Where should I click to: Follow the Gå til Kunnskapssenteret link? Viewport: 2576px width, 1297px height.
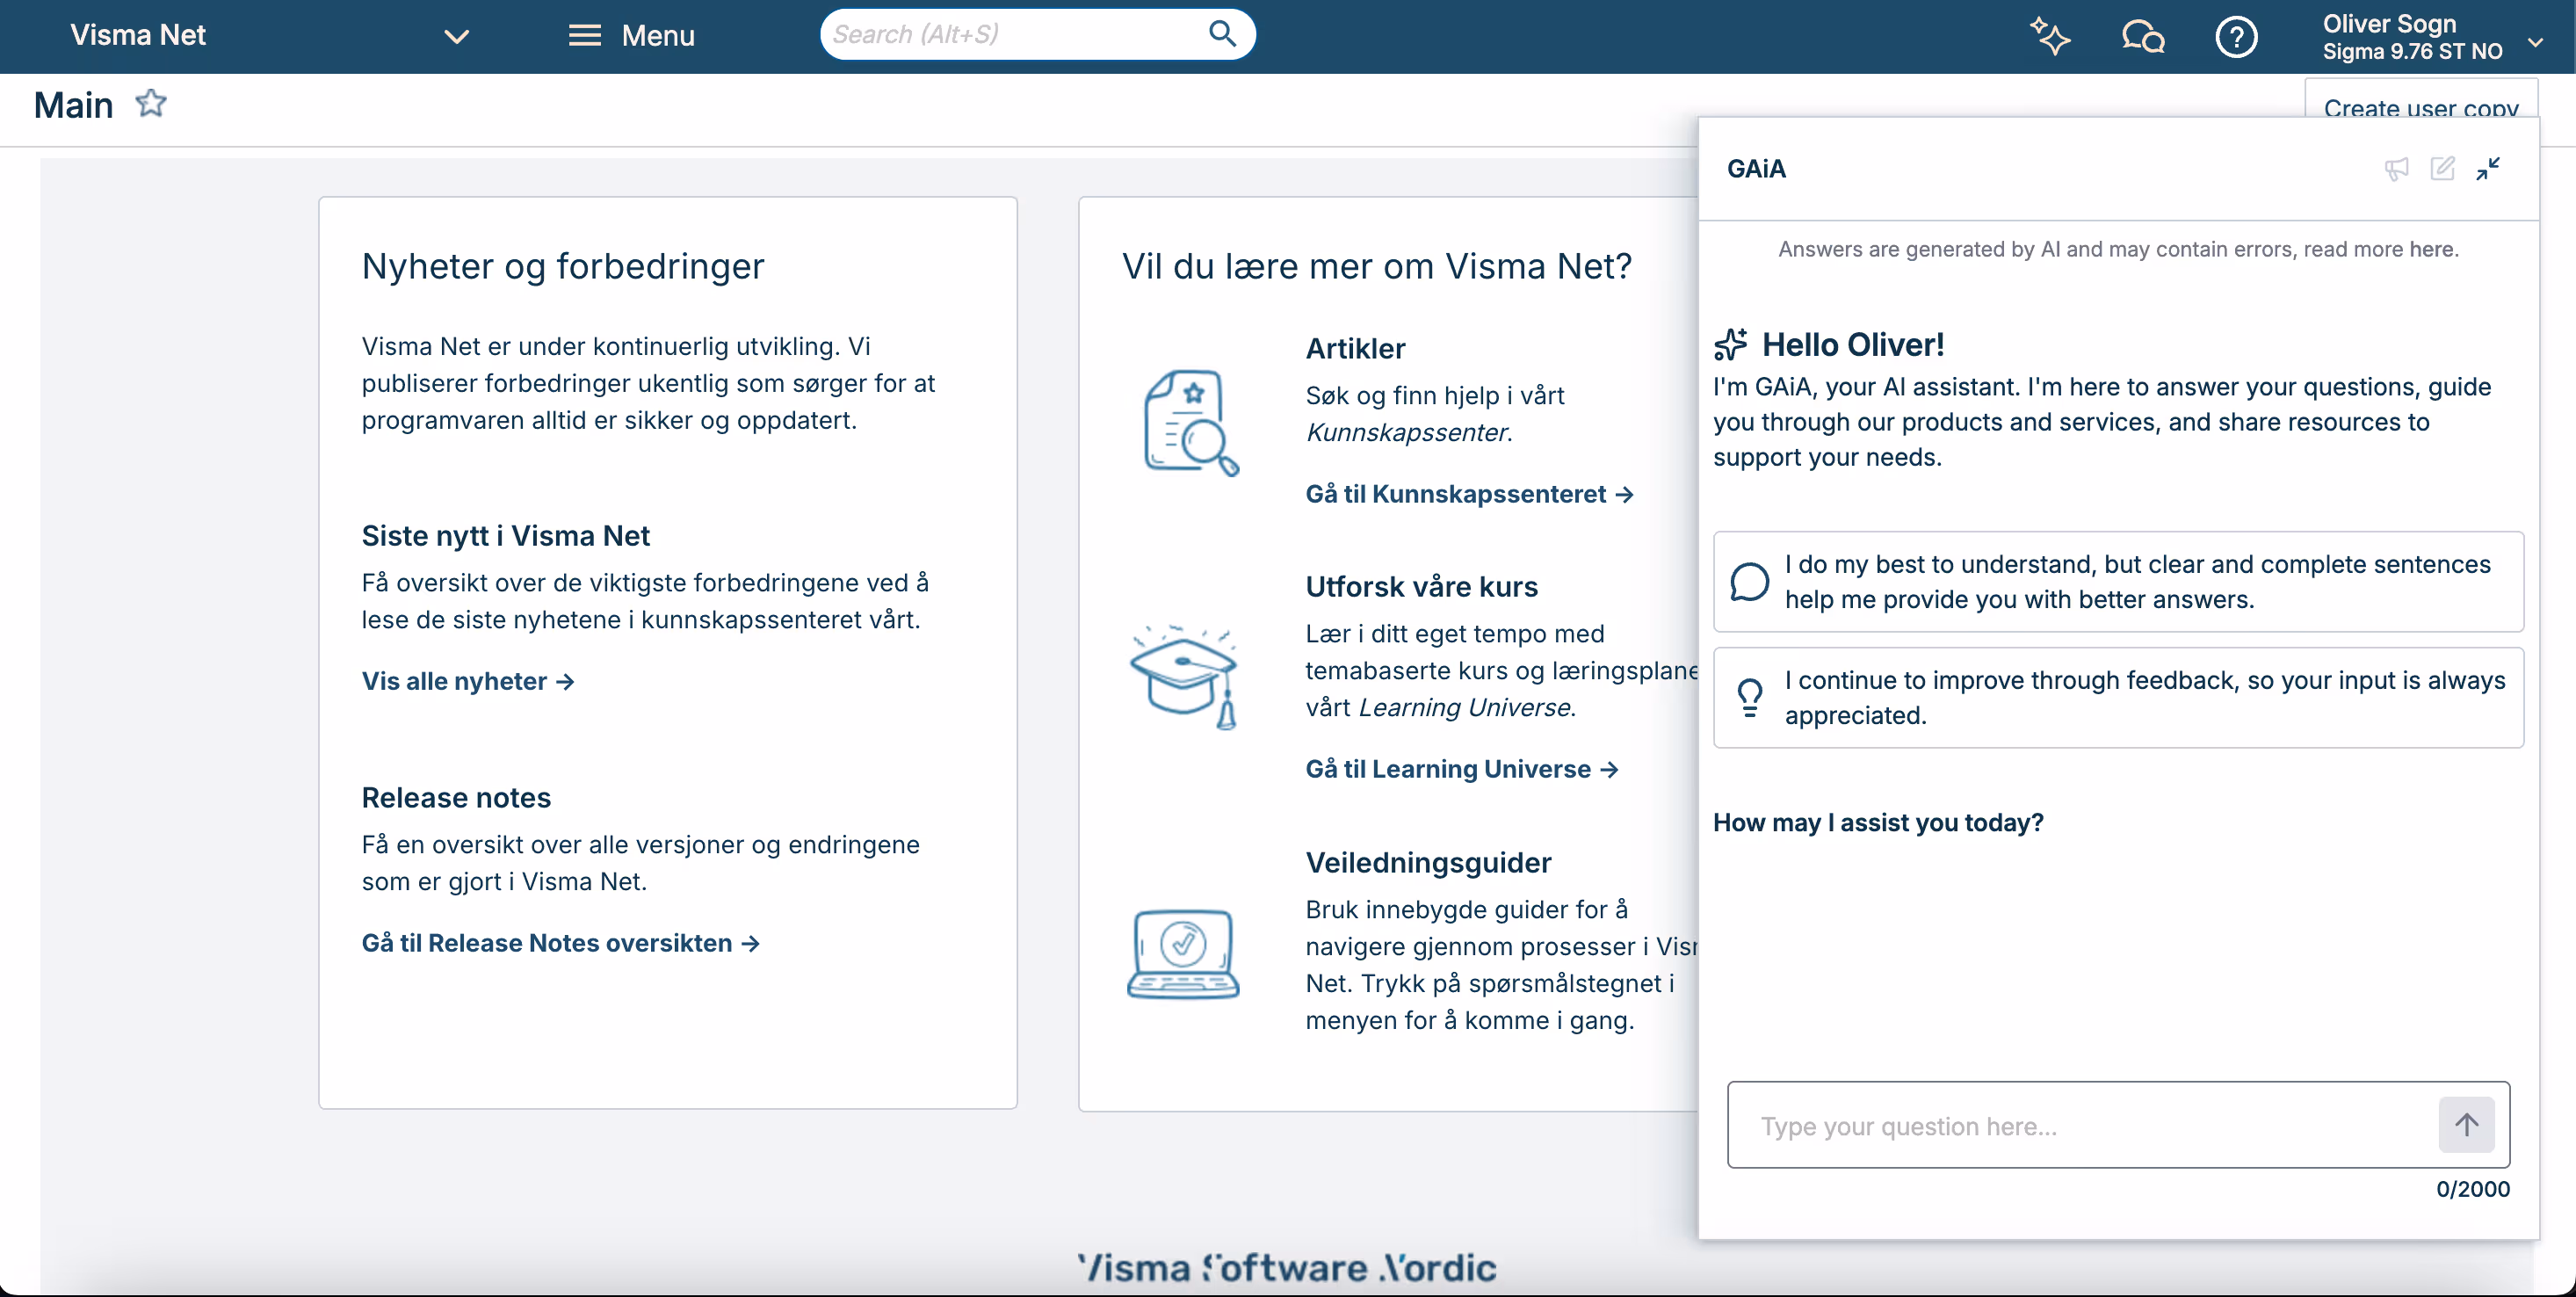(x=1469, y=494)
